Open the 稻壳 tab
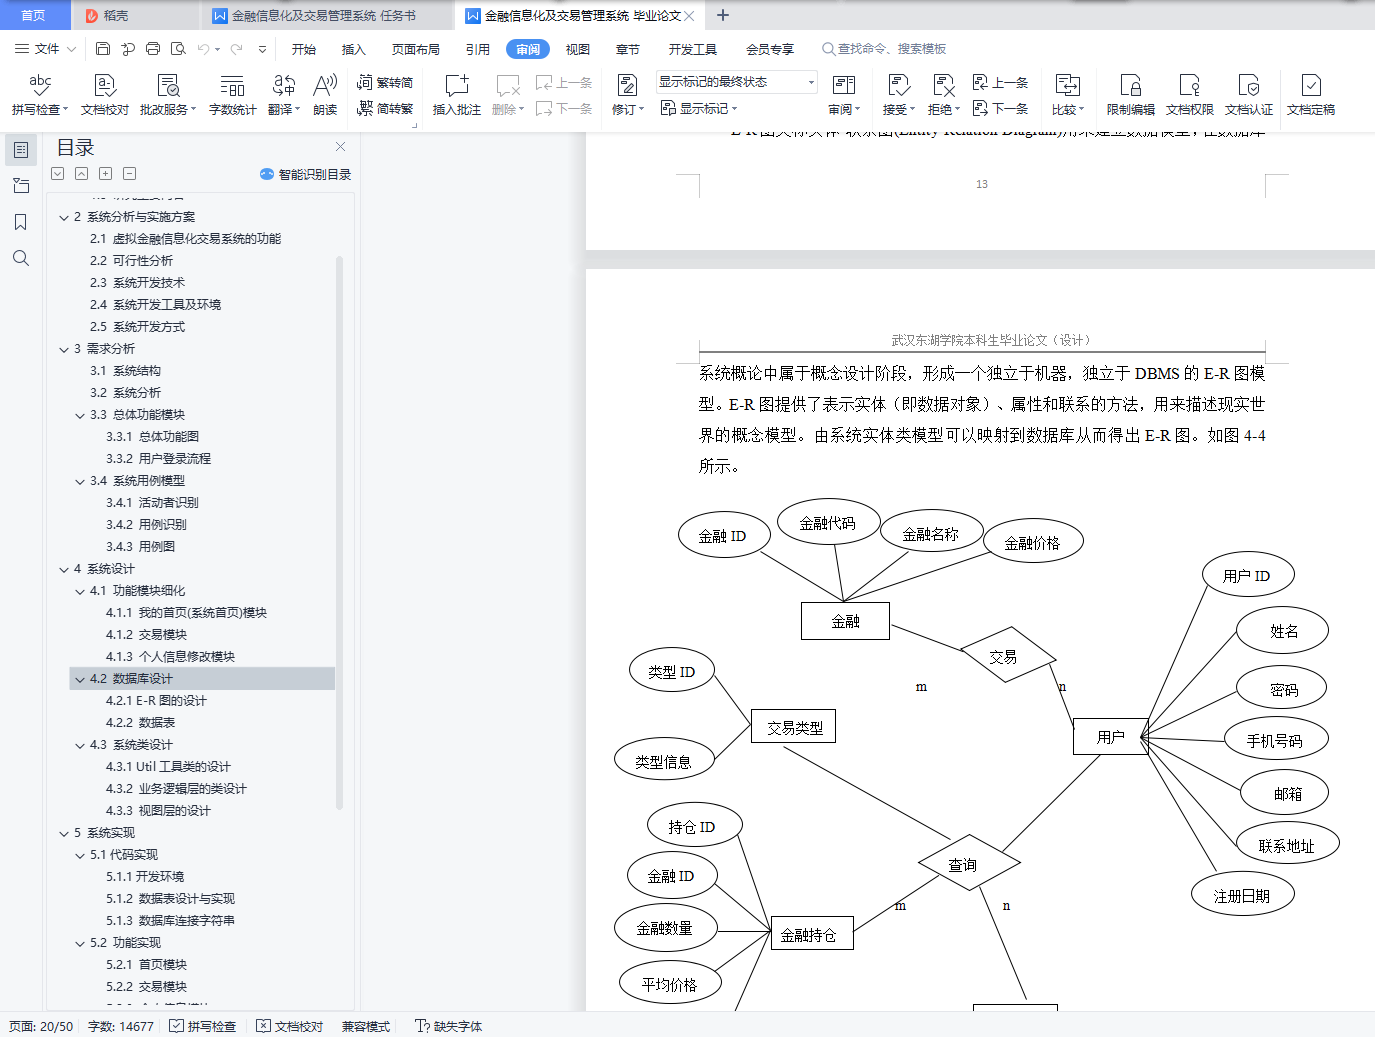This screenshot has width=1375, height=1037. tap(107, 16)
